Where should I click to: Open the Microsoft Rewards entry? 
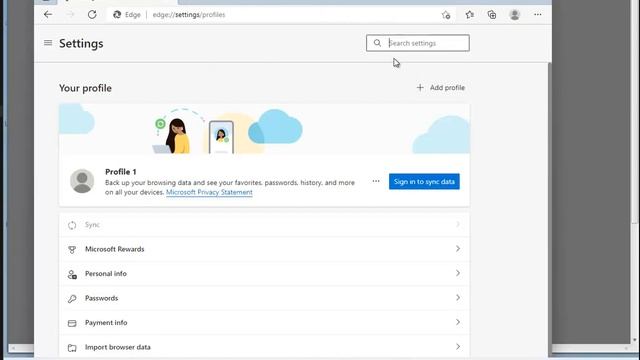(x=264, y=249)
